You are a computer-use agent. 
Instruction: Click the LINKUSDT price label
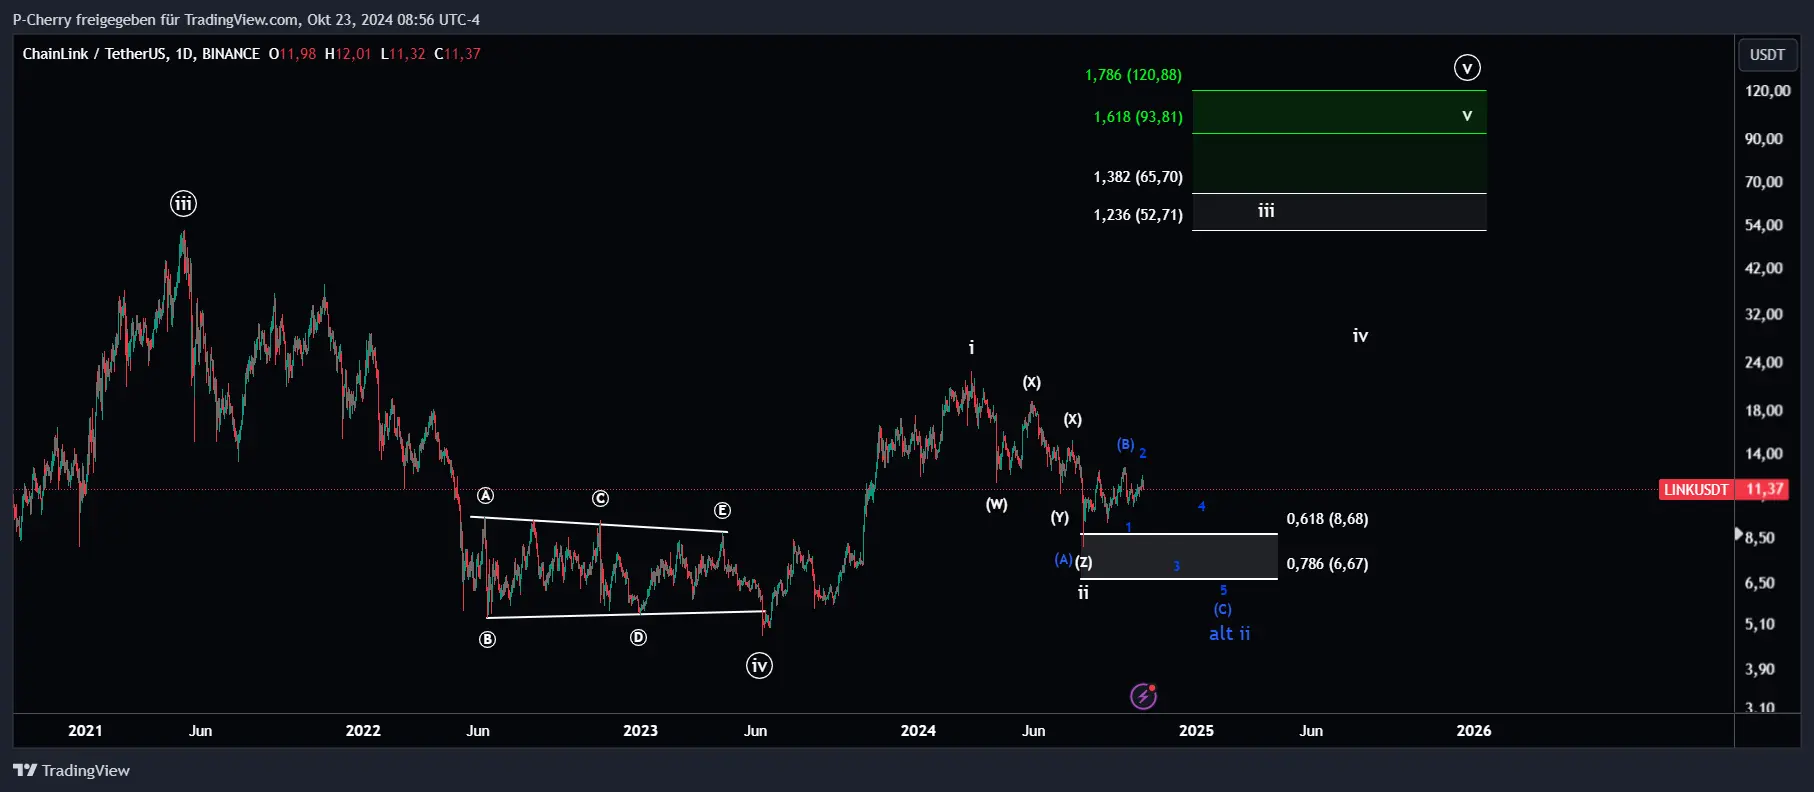point(1696,489)
